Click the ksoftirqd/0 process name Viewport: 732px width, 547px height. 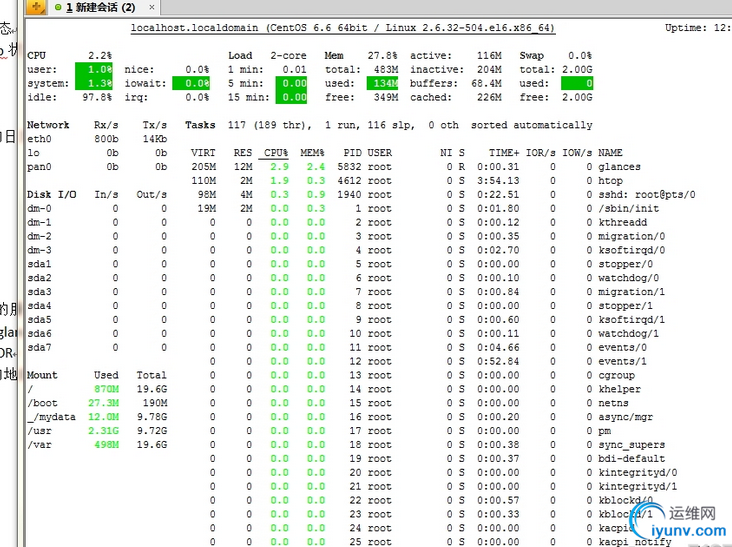632,250
